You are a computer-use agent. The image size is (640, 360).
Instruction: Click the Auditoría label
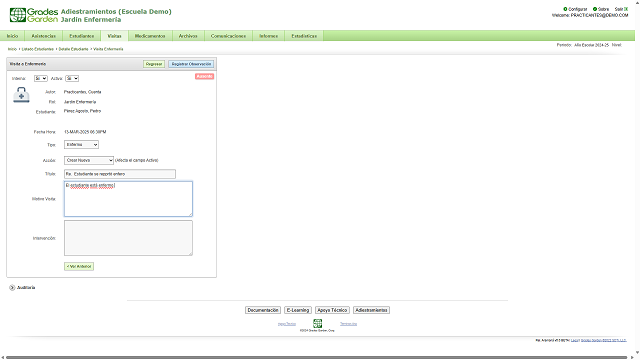[26, 287]
